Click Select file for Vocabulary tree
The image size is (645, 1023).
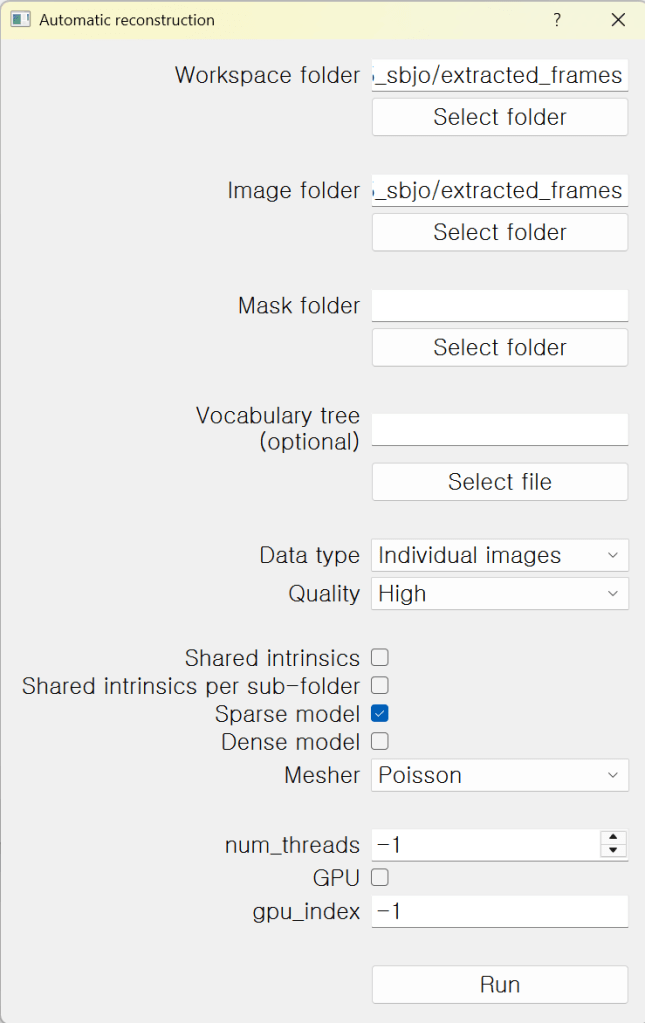pyautogui.click(x=499, y=482)
